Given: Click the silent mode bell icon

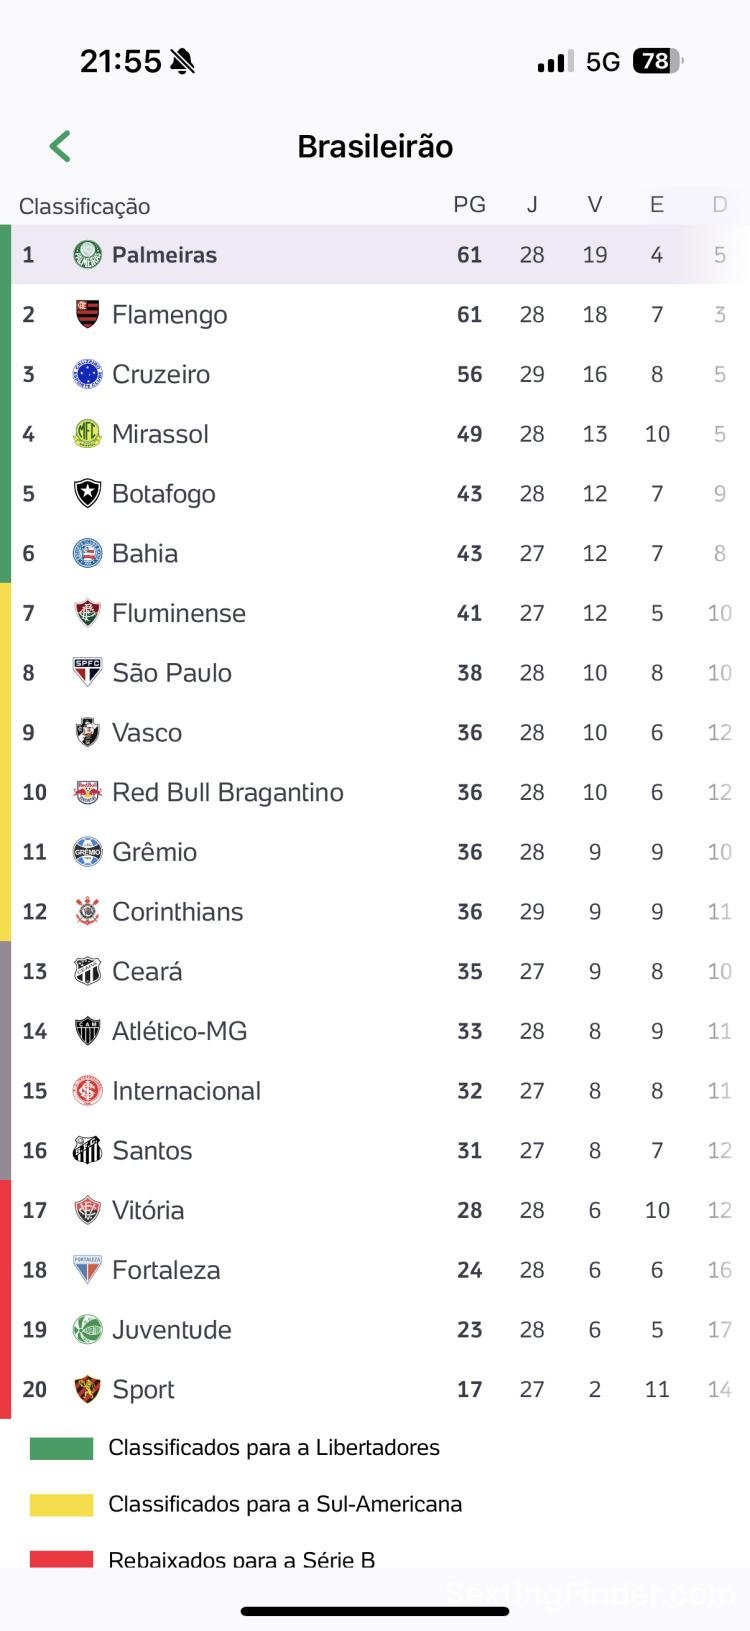Looking at the screenshot, I should click(x=183, y=62).
